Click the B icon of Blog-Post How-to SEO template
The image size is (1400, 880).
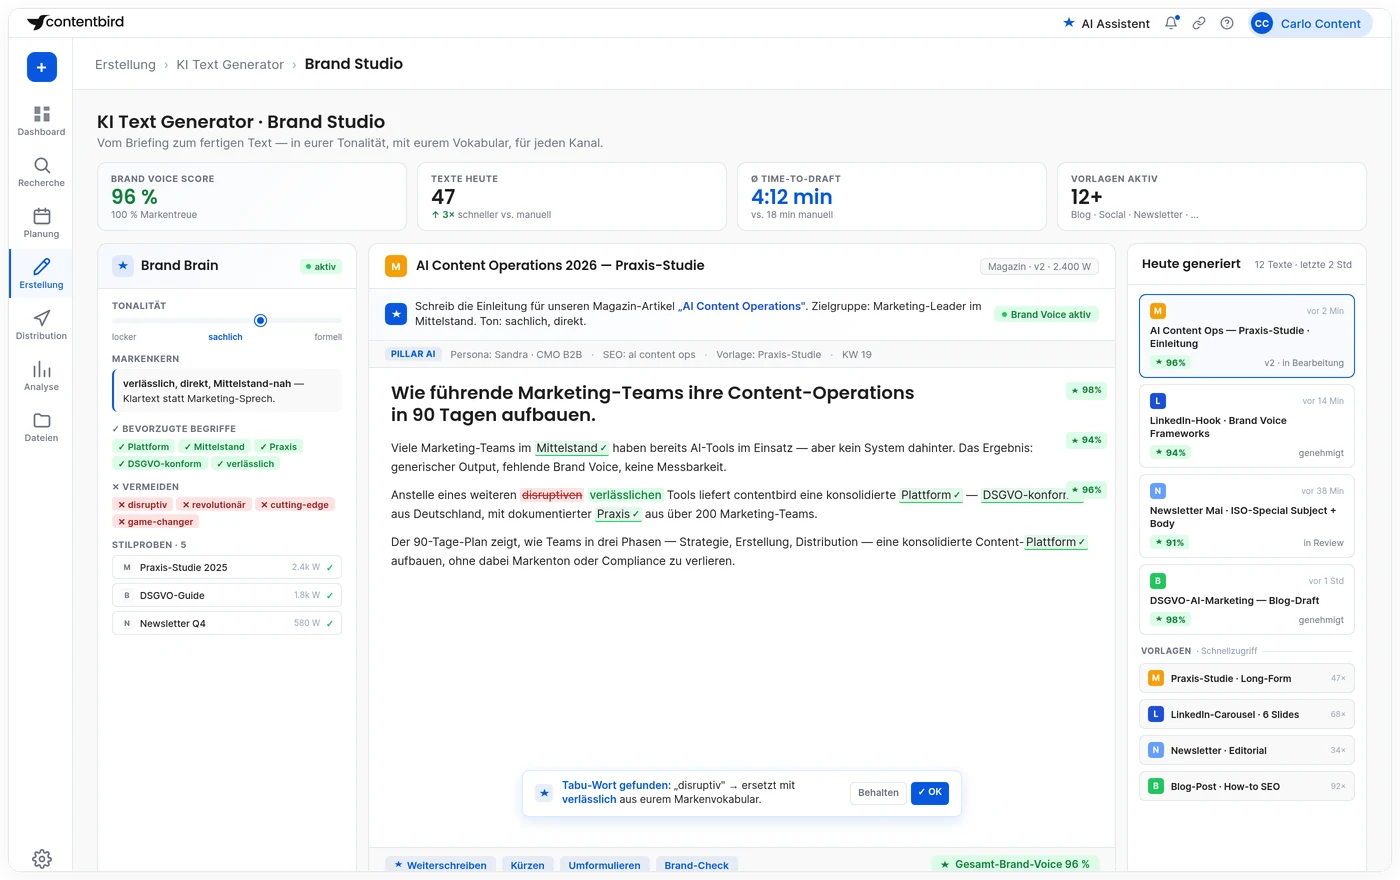click(1156, 786)
